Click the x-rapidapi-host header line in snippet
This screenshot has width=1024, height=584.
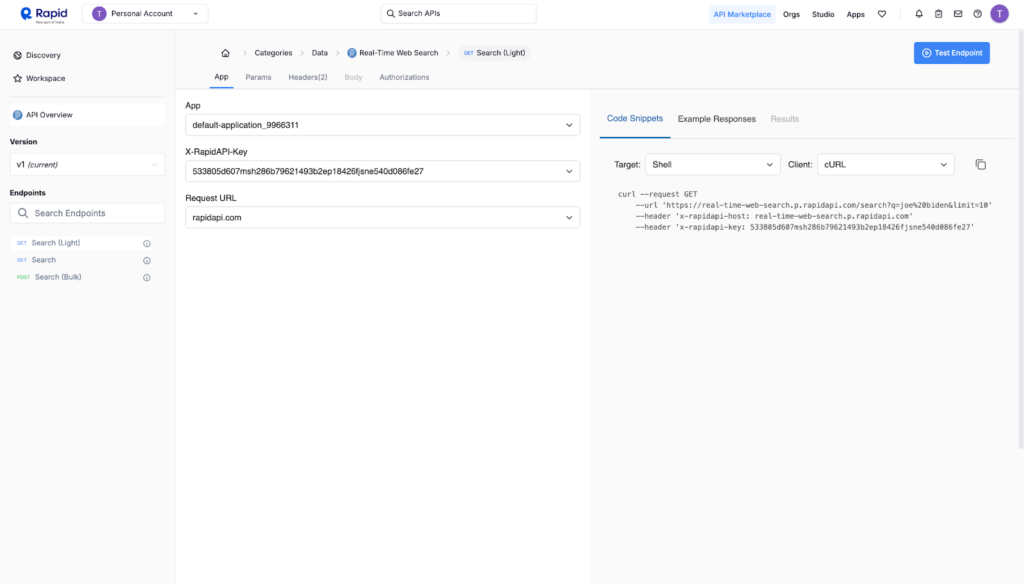point(774,216)
